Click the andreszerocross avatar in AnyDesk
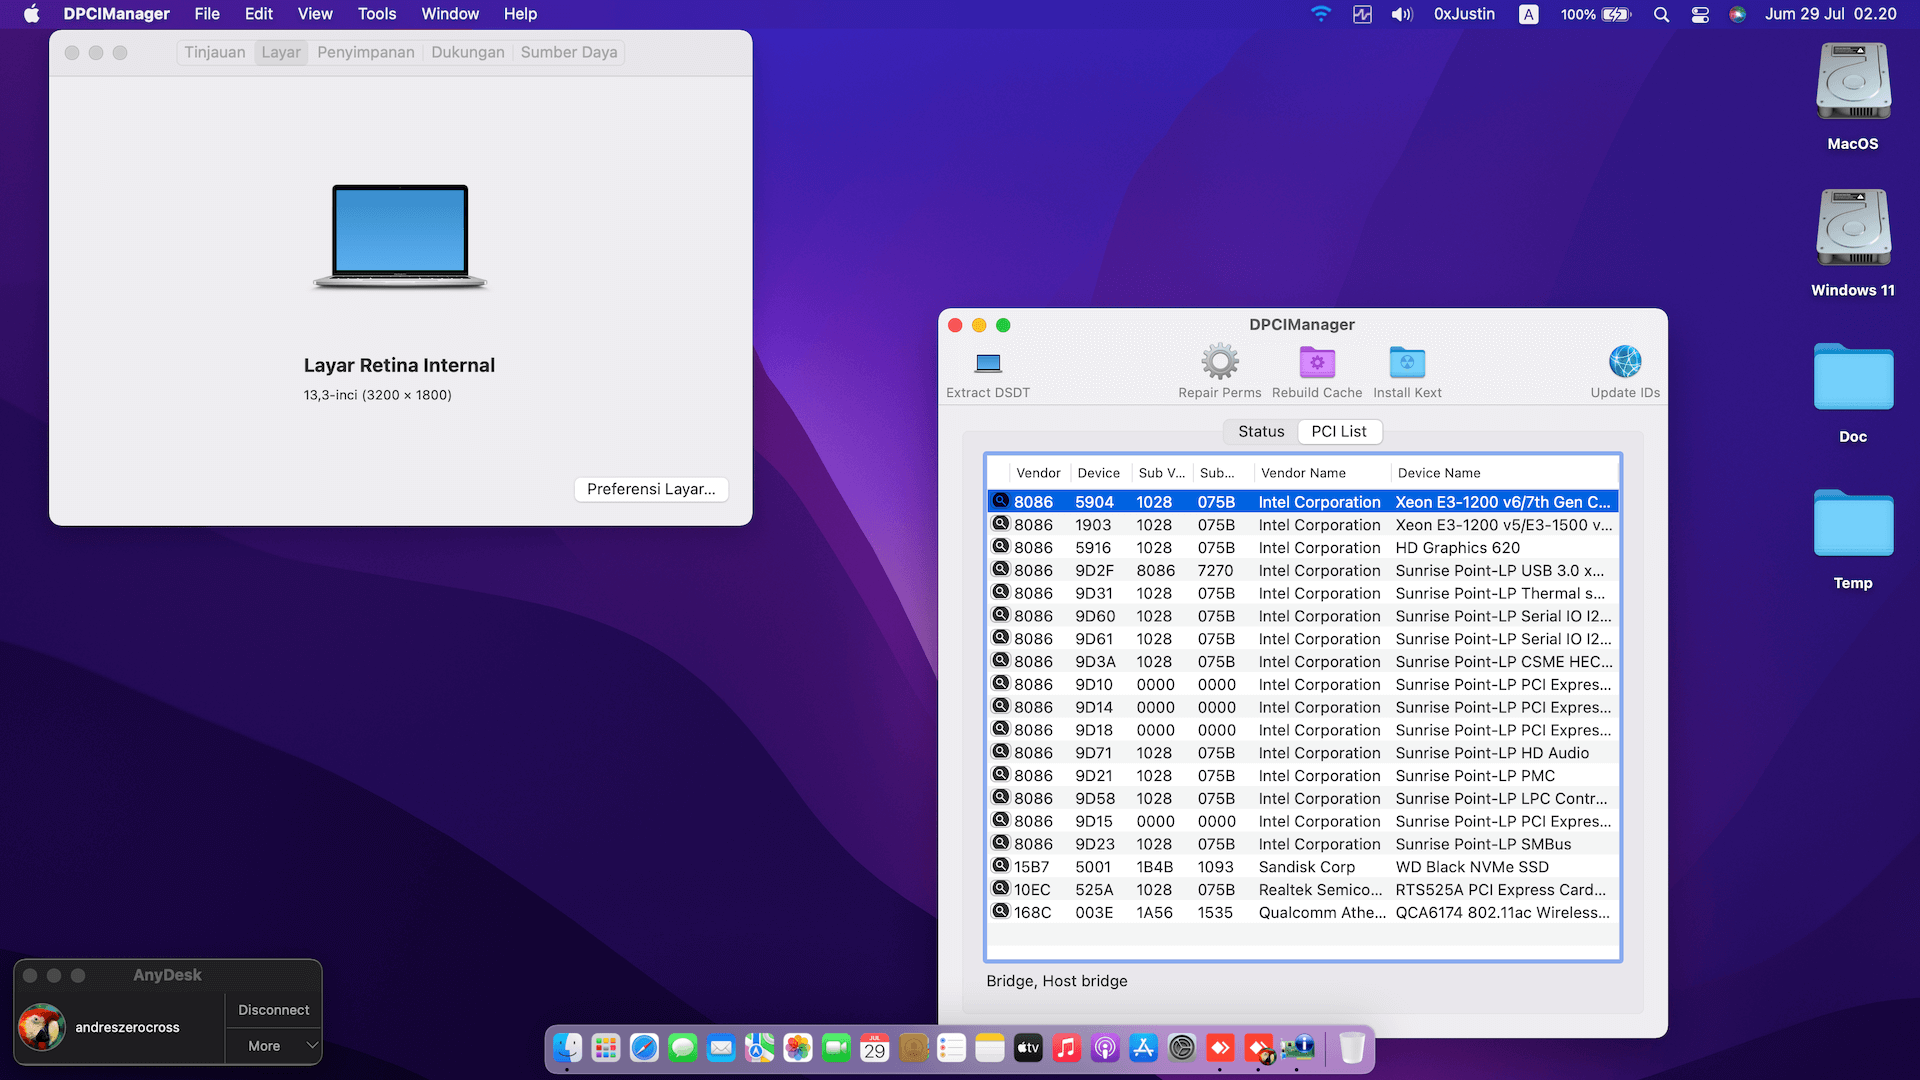 [42, 1027]
